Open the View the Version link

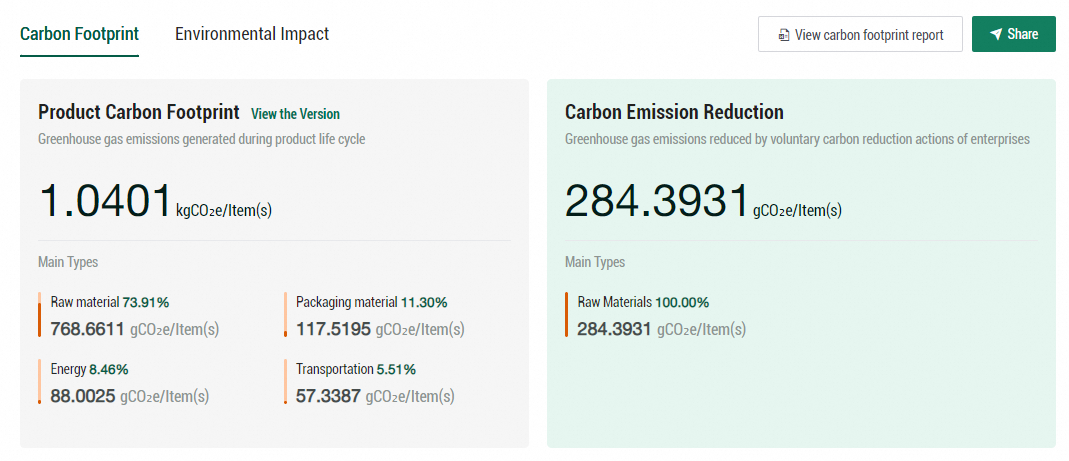(295, 114)
